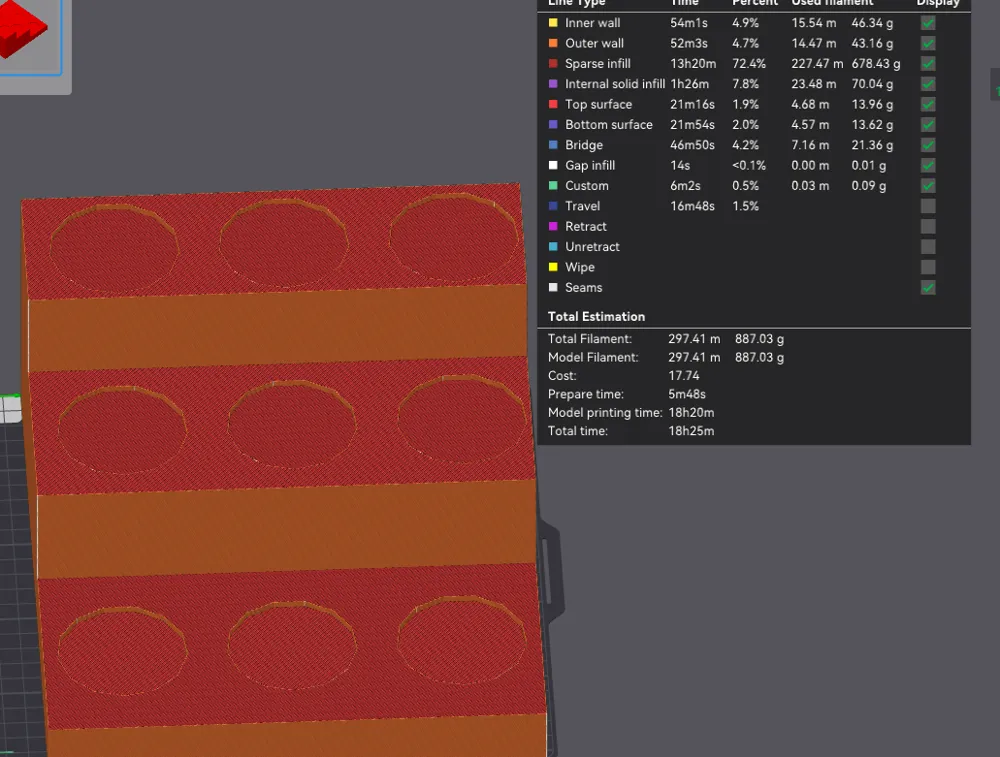1000x757 pixels.
Task: Click the Internal solid infill purple swatch
Action: (x=553, y=84)
